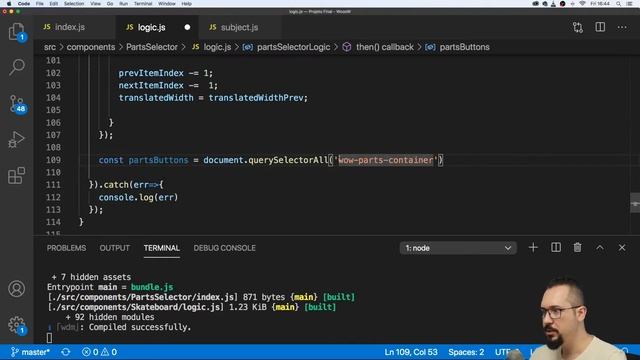Image resolution: width=640 pixels, height=360 pixels.
Task: Click Synchronize Changes icon in status bar
Action: tap(65, 352)
